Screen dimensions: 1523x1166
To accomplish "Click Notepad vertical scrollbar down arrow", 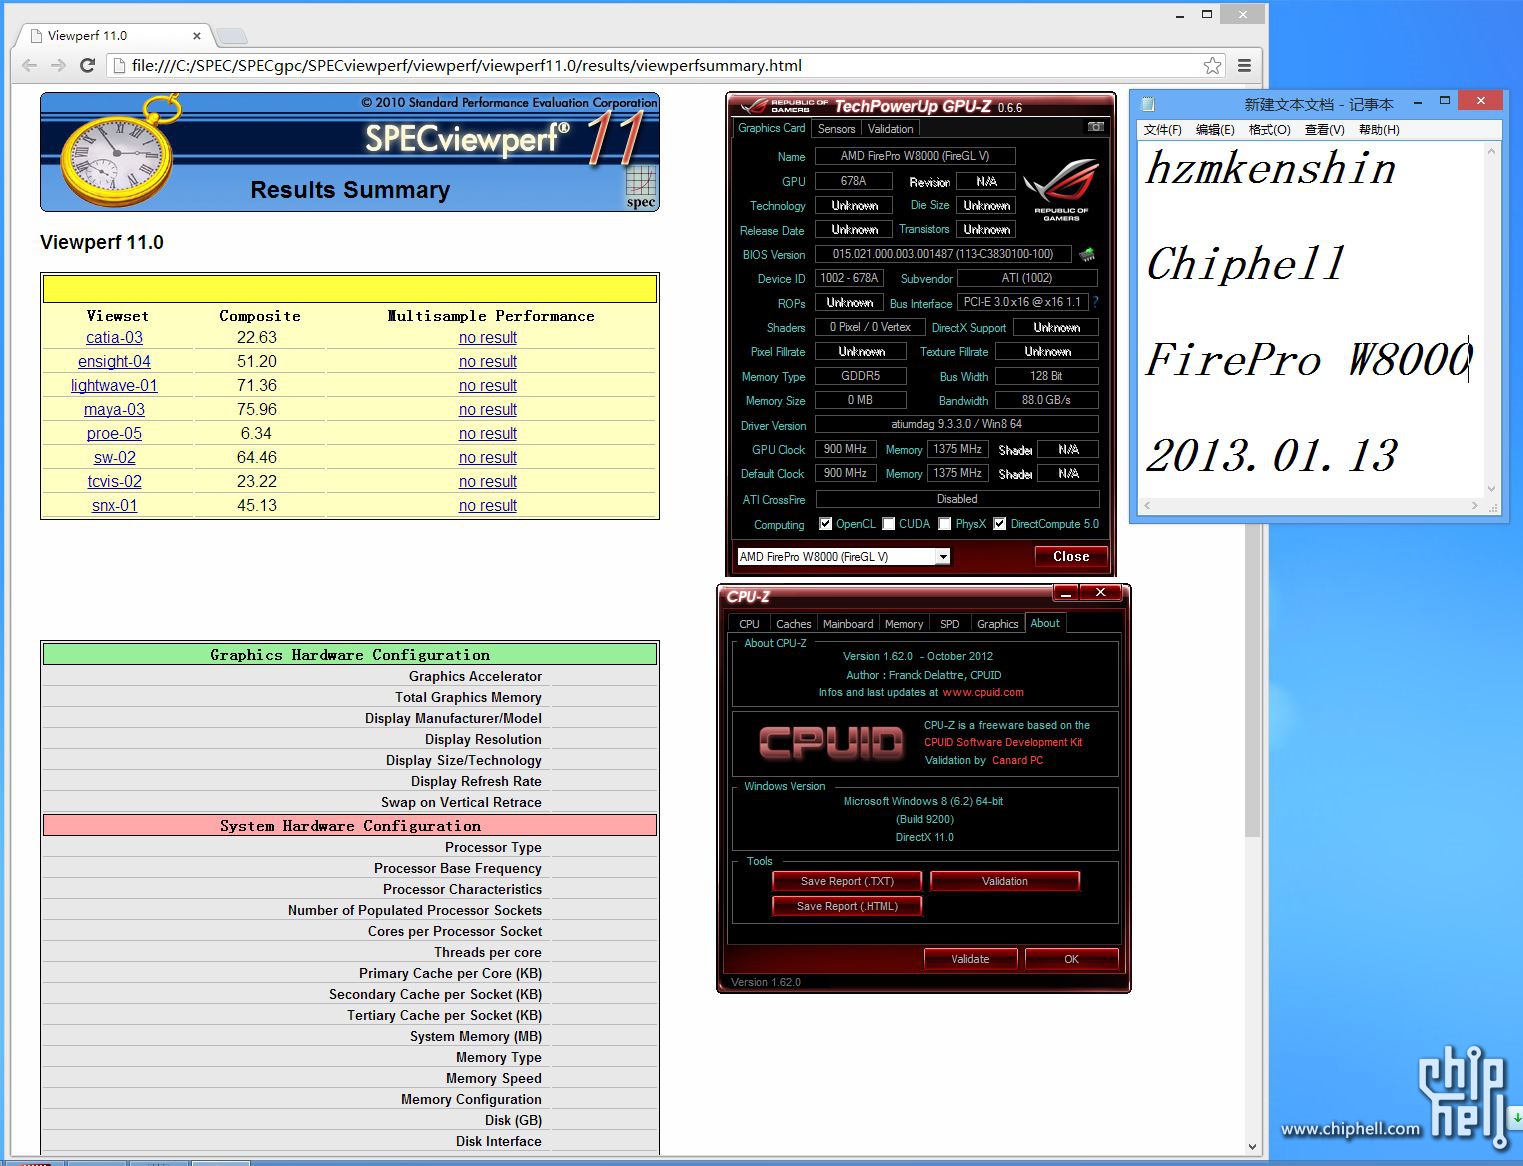I will (x=1491, y=489).
